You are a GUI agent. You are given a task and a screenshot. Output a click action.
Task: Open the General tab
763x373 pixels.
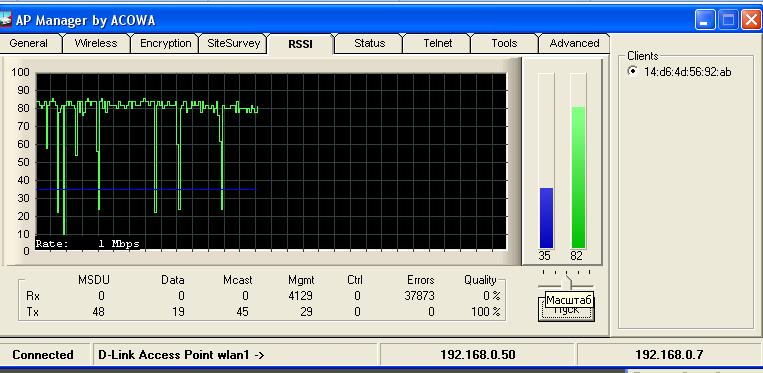click(x=29, y=43)
